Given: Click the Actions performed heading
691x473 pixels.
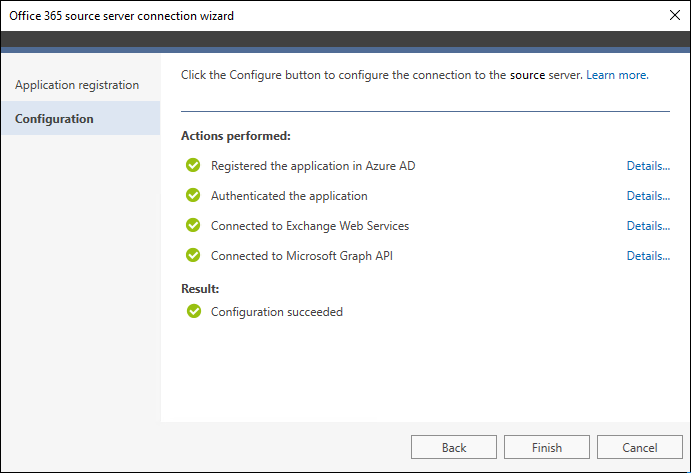Looking at the screenshot, I should pos(236,136).
